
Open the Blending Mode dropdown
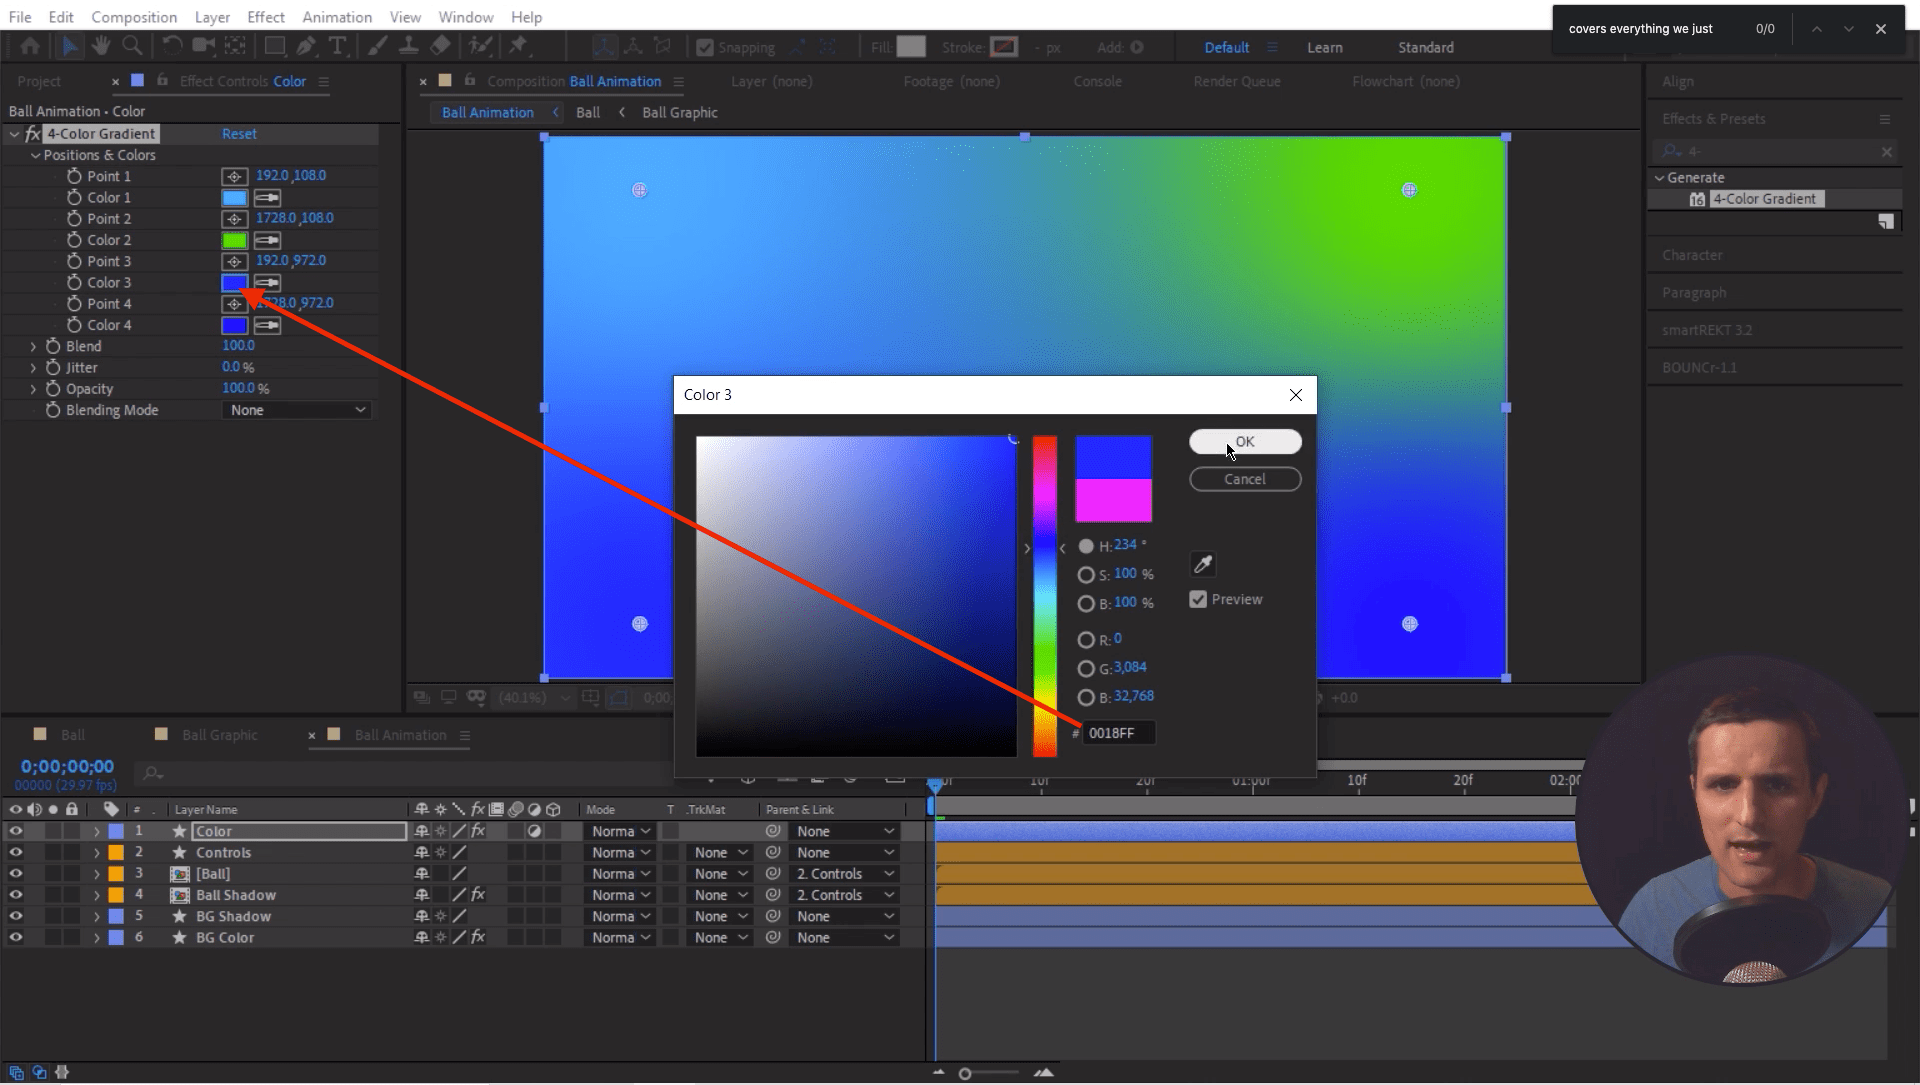point(296,410)
